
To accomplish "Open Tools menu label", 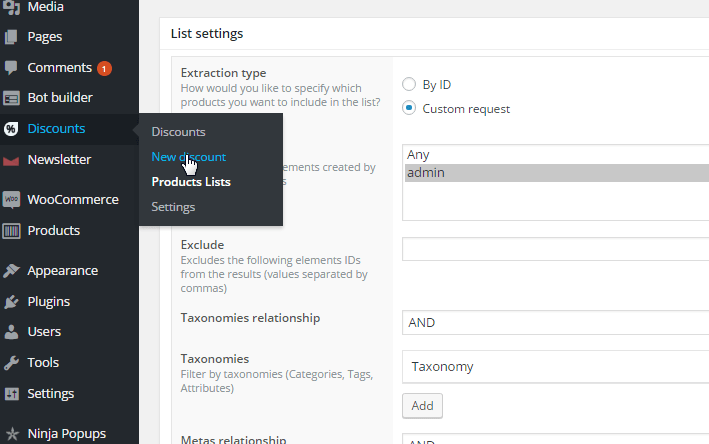I will tap(43, 363).
